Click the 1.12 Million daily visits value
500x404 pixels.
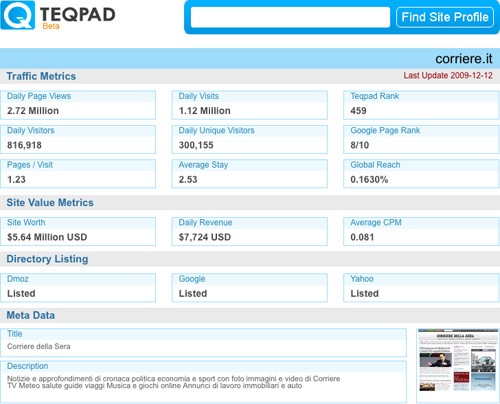(205, 111)
